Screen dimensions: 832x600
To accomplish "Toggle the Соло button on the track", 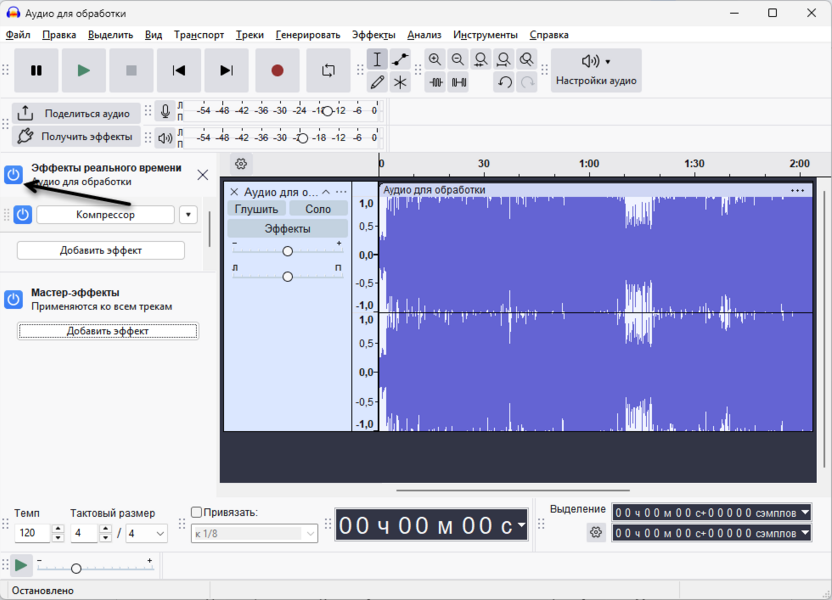I will (x=318, y=209).
